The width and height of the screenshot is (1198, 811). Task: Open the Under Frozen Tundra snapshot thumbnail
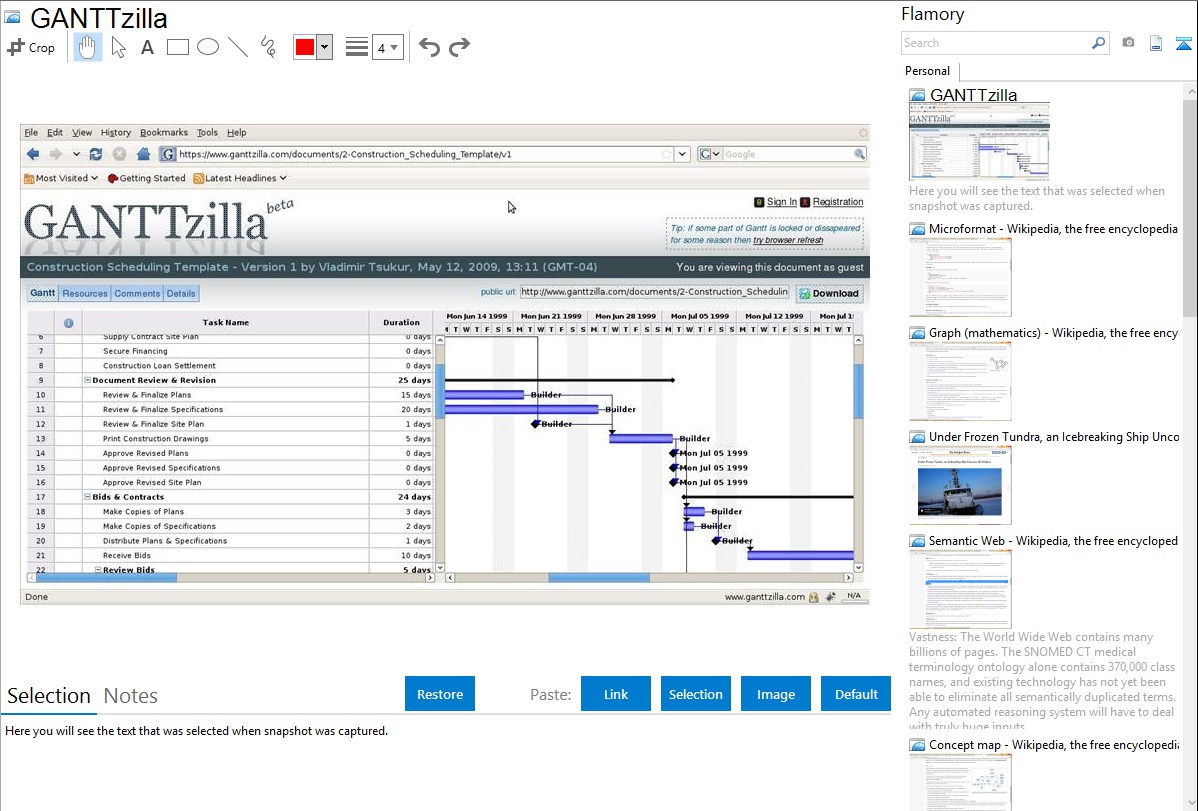(960, 485)
